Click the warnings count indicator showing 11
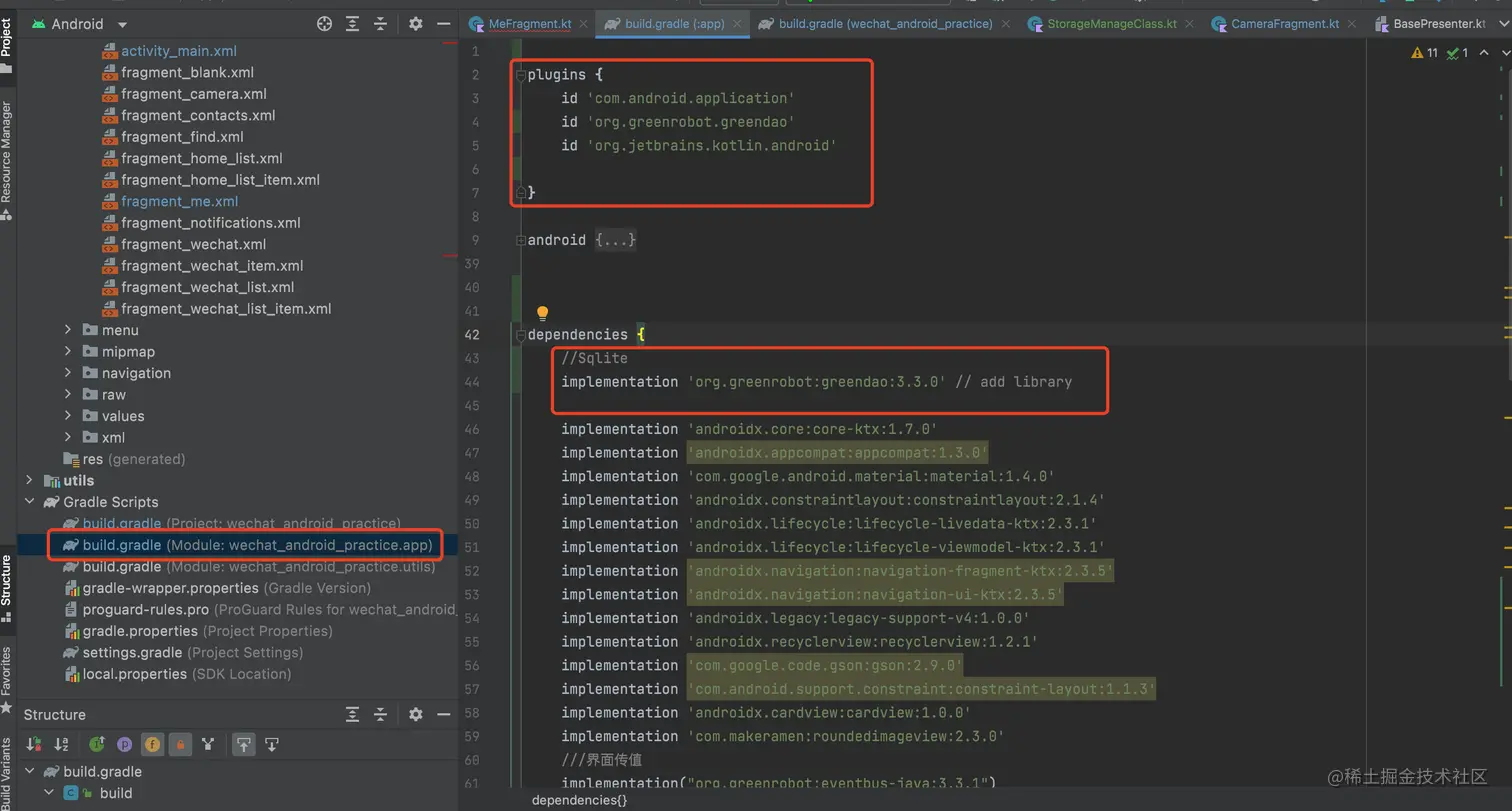1512x811 pixels. click(x=1425, y=53)
